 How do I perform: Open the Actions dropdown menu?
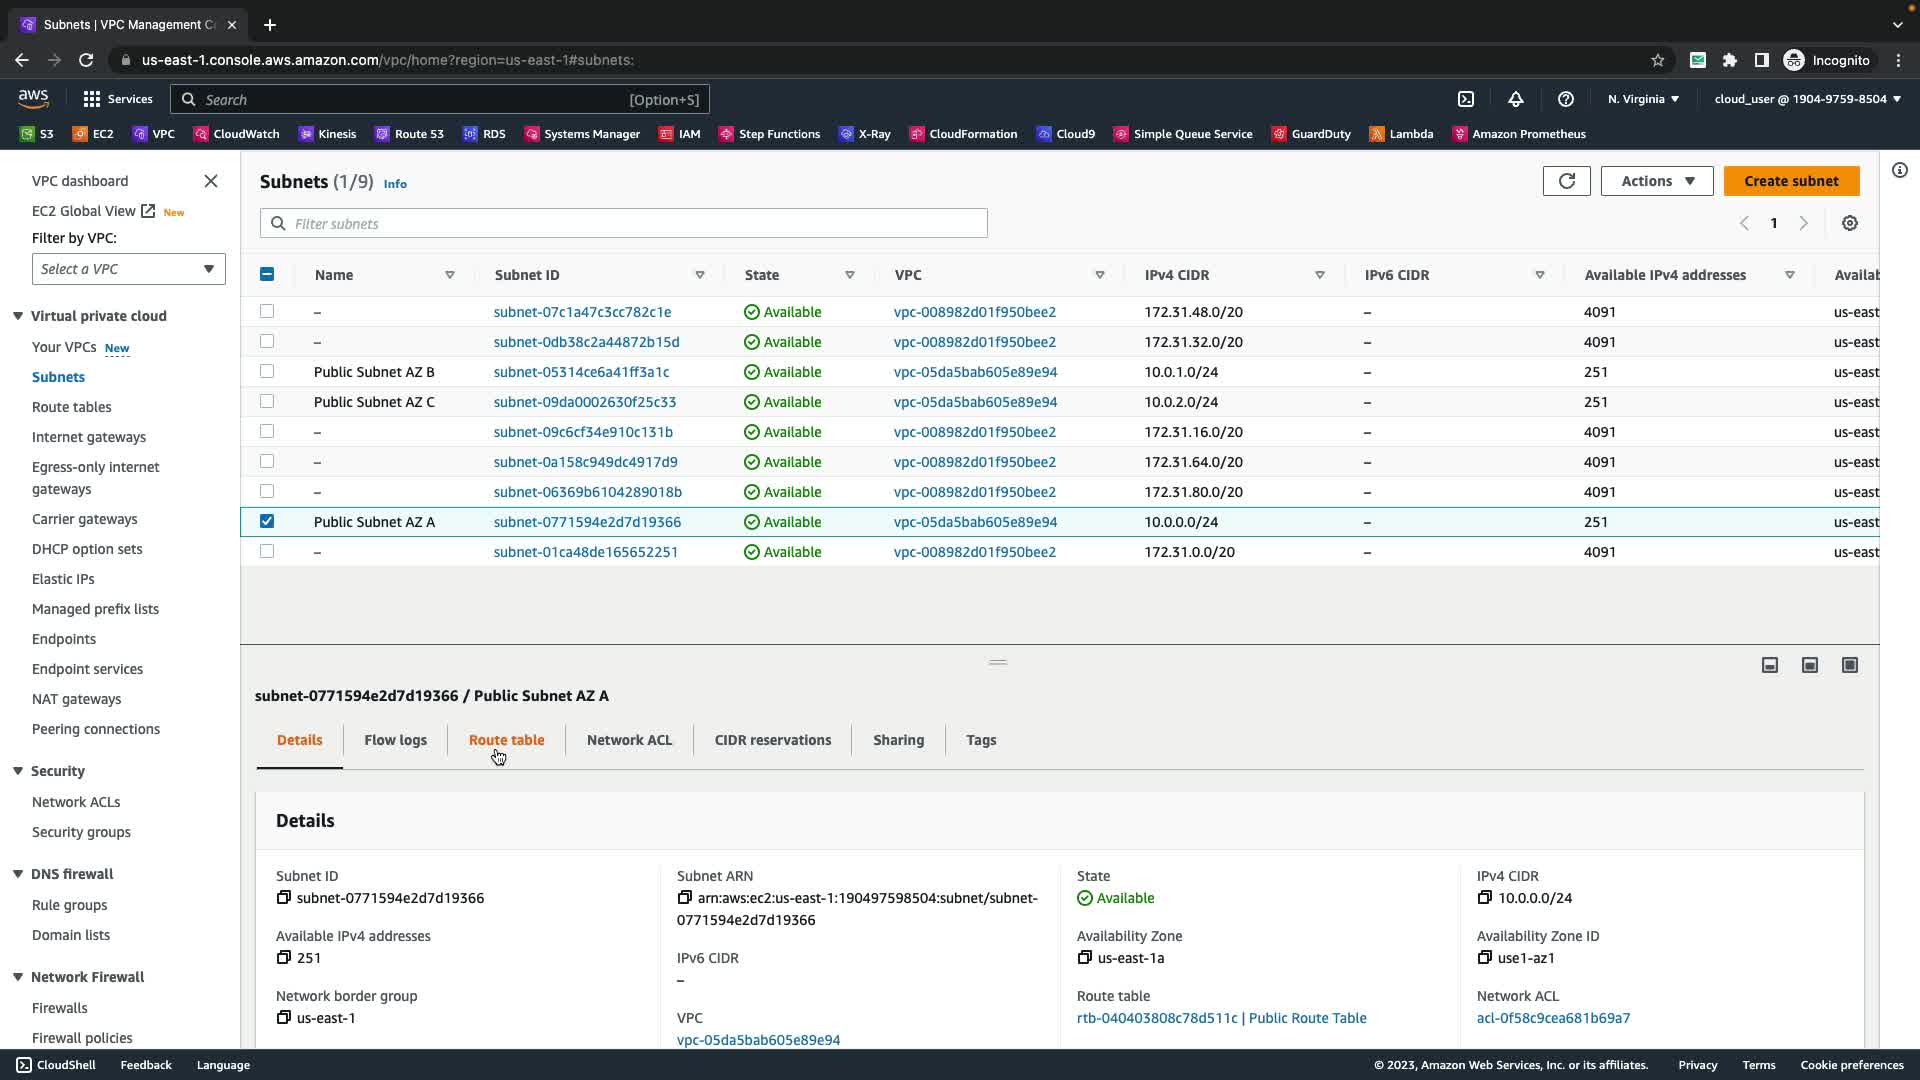pos(1656,181)
